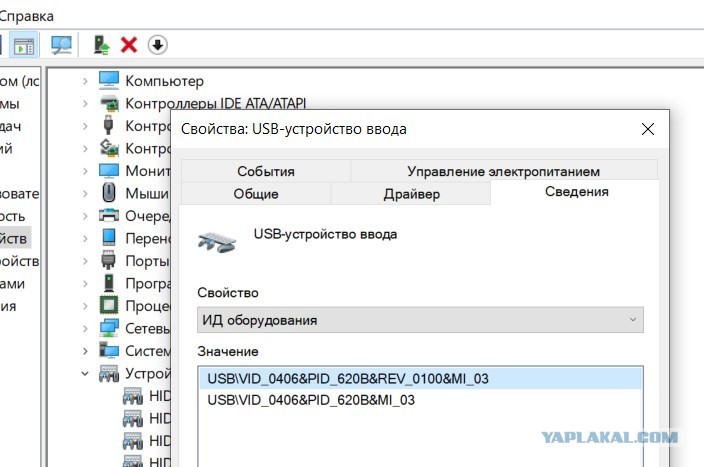This screenshot has width=704, height=467.
Task: Click the Программные устройства tower icon
Action: pos(109,283)
